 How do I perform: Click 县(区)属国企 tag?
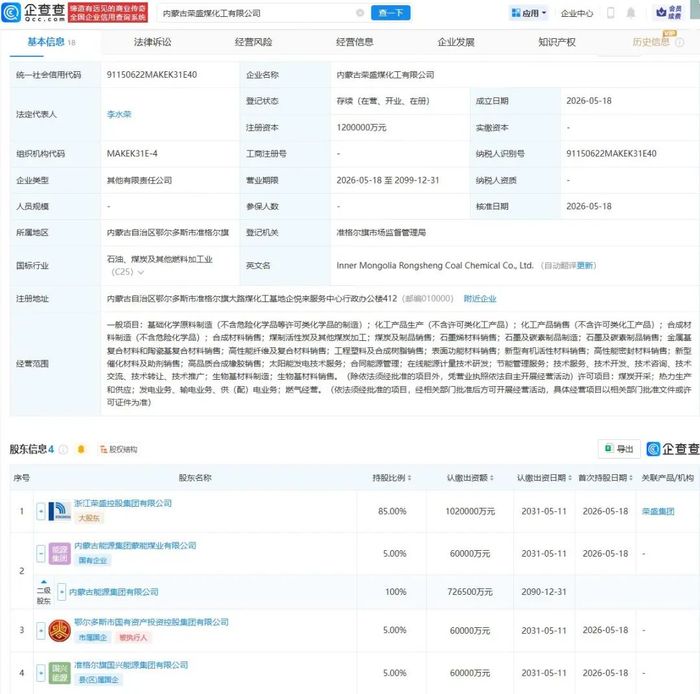pos(99,680)
